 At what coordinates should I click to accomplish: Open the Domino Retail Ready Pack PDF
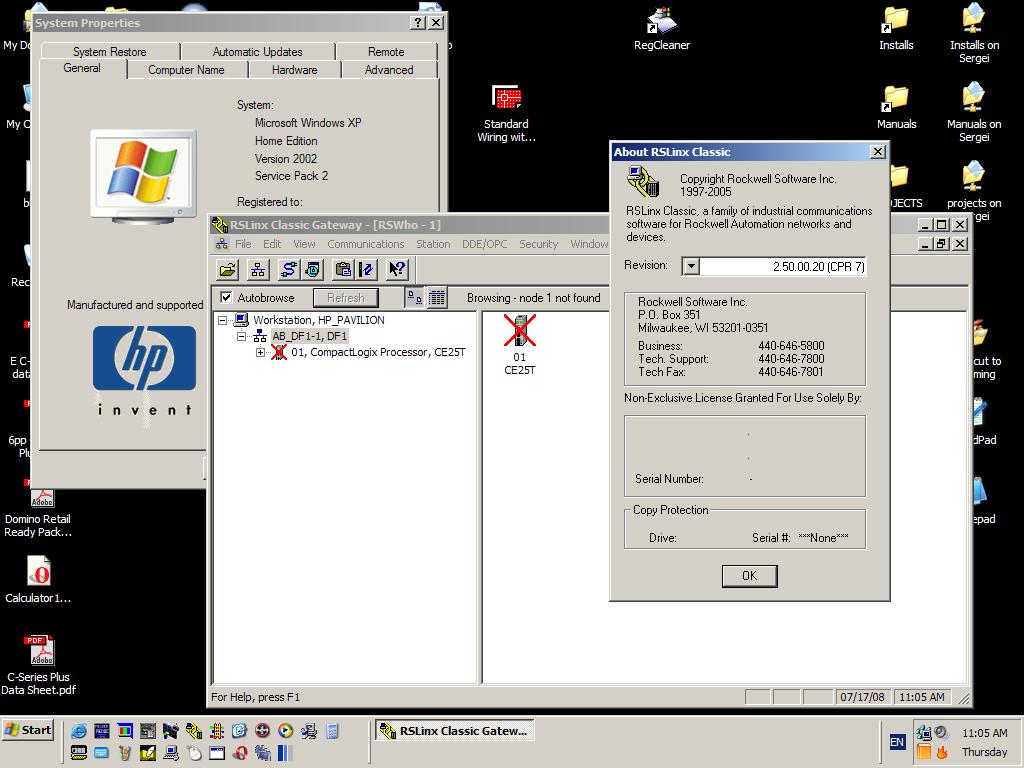tap(39, 515)
